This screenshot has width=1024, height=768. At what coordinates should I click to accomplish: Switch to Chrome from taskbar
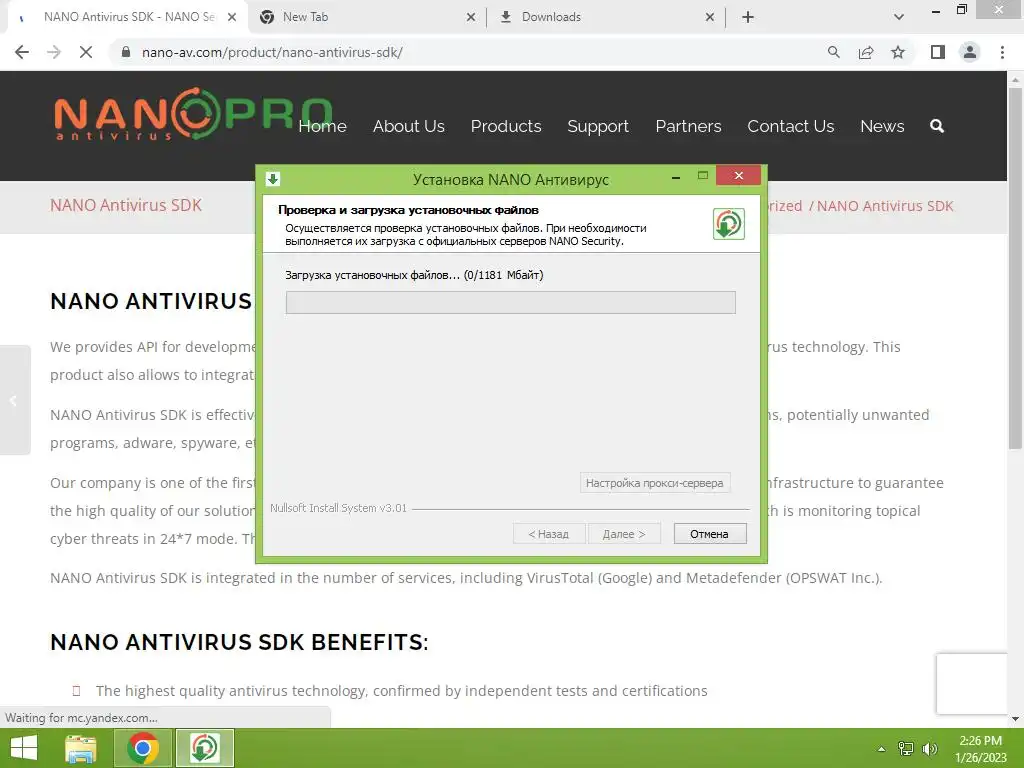tap(143, 748)
